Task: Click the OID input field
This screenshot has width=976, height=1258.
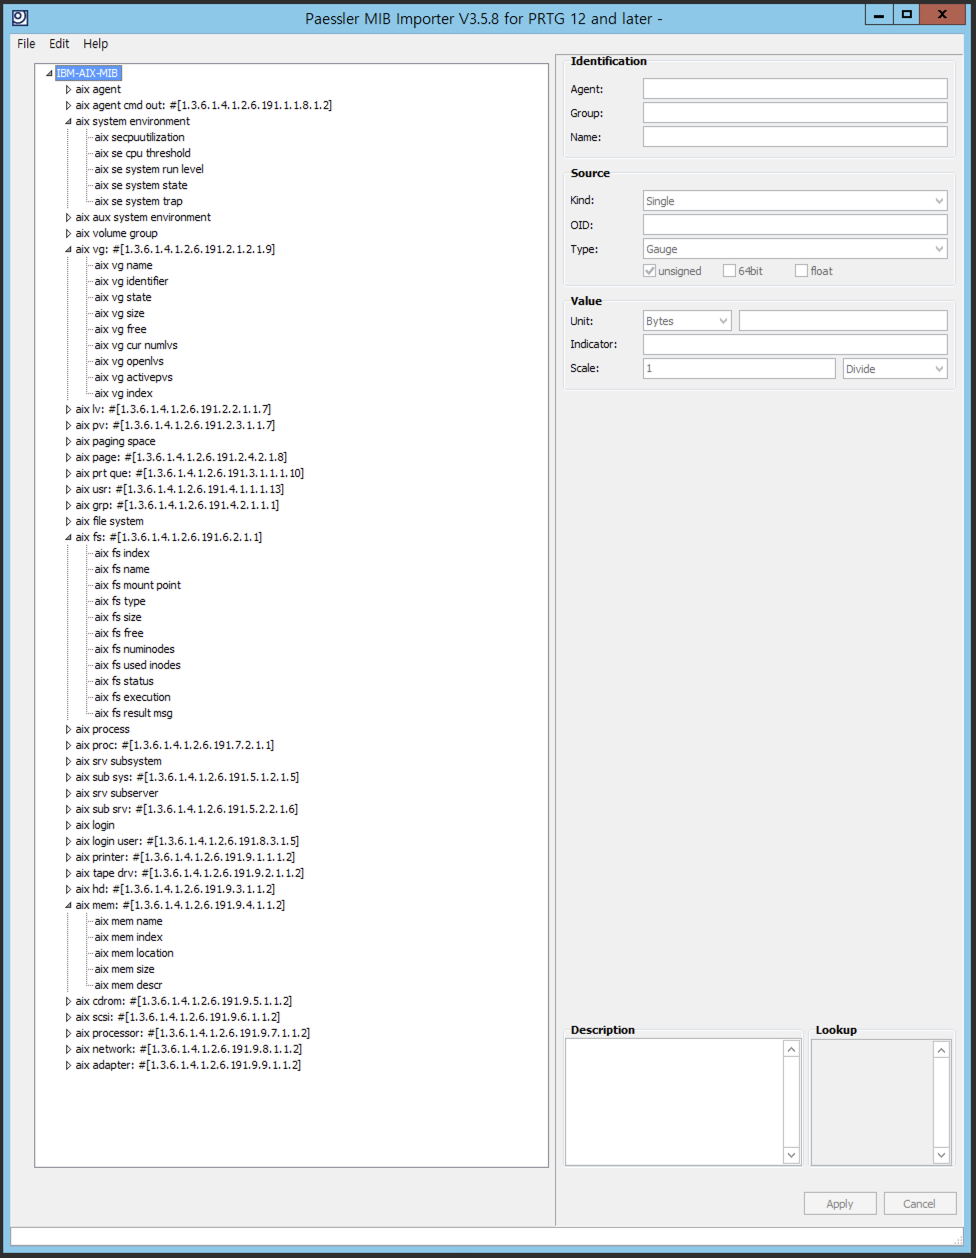Action: [x=795, y=225]
